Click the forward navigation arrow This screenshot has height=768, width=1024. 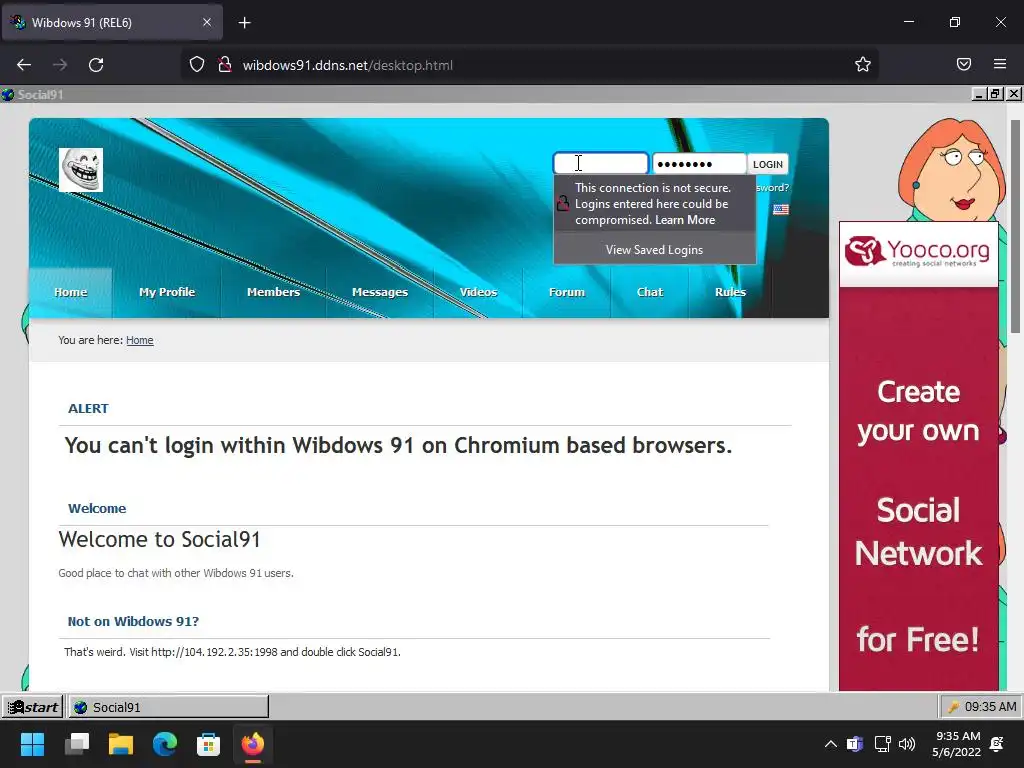pyautogui.click(x=60, y=65)
